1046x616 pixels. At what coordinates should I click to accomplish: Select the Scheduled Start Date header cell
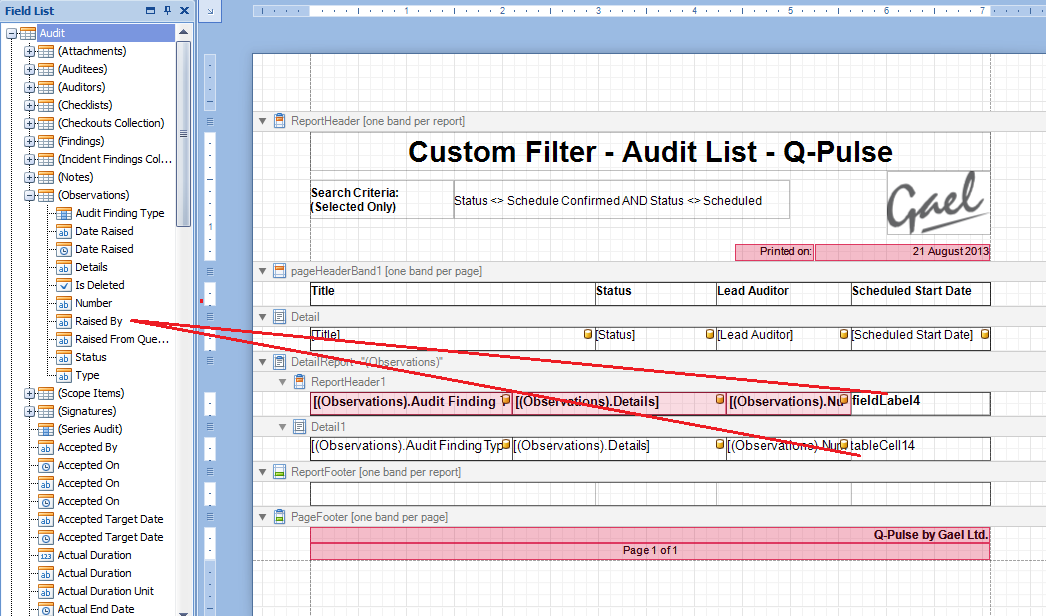921,294
